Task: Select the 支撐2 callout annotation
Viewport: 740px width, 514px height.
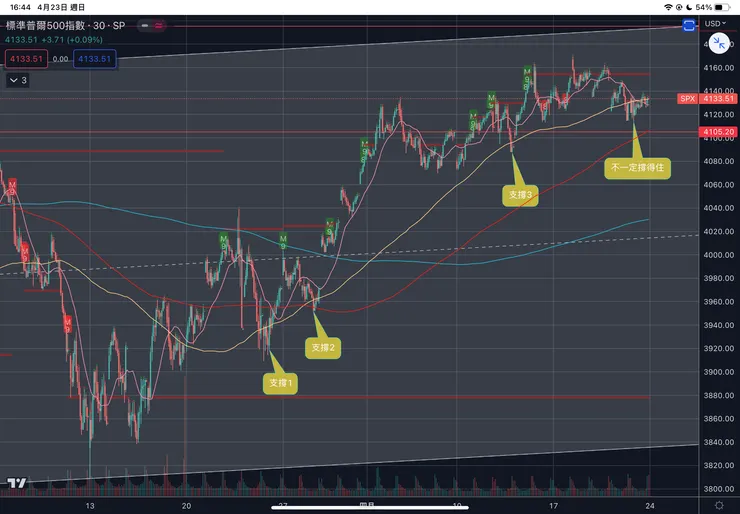Action: point(323,348)
